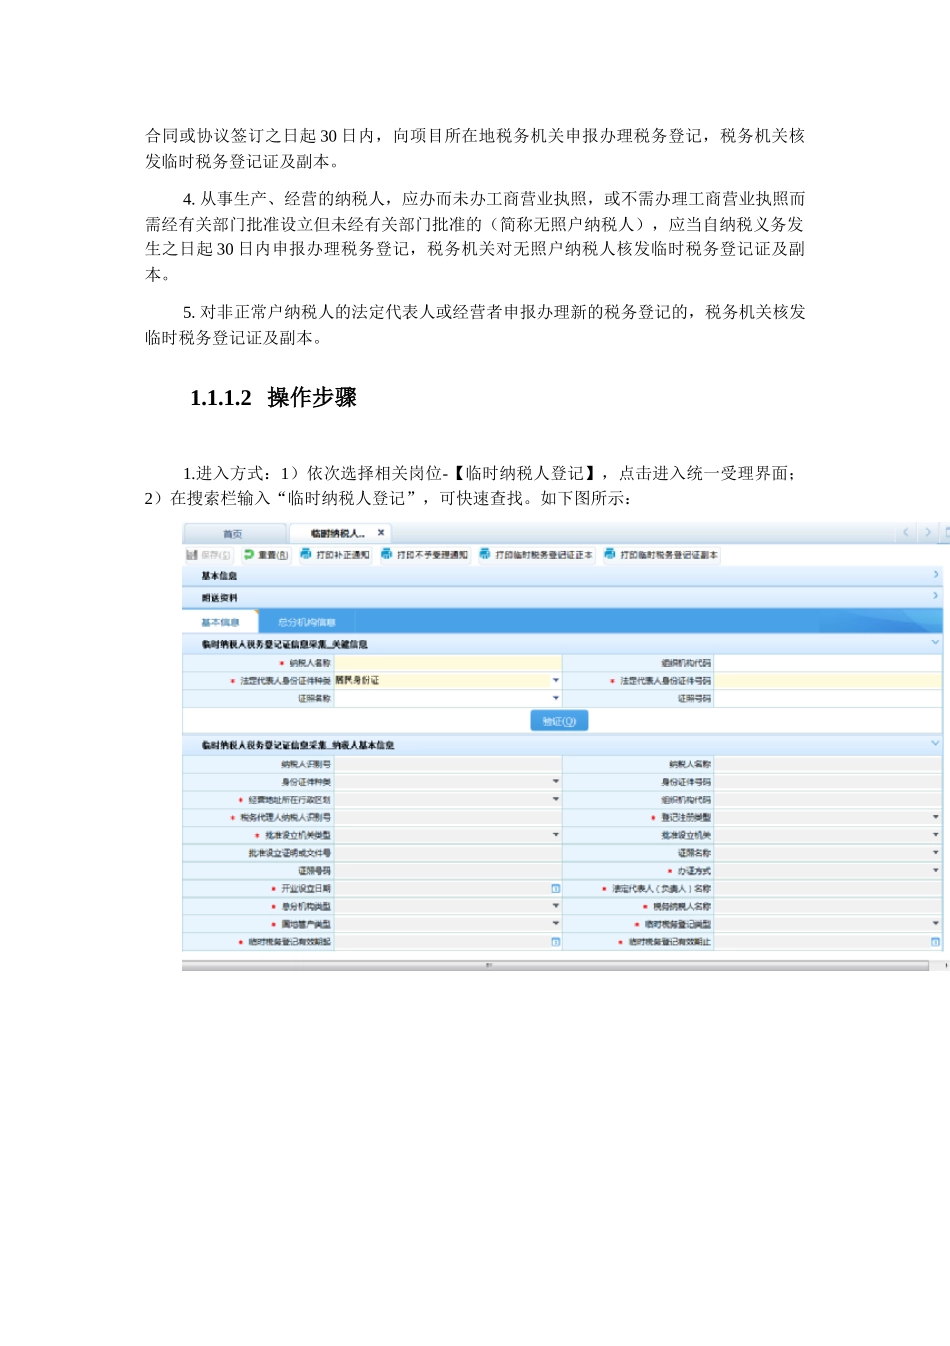Click the 税务代理人纳税人识别号 input field
Viewport: 950px width, 1346px height.
[447, 817]
